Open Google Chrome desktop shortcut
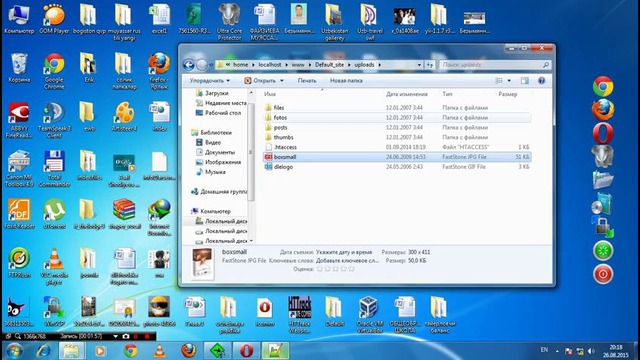Screen dimensions: 640x360 [x=54, y=71]
